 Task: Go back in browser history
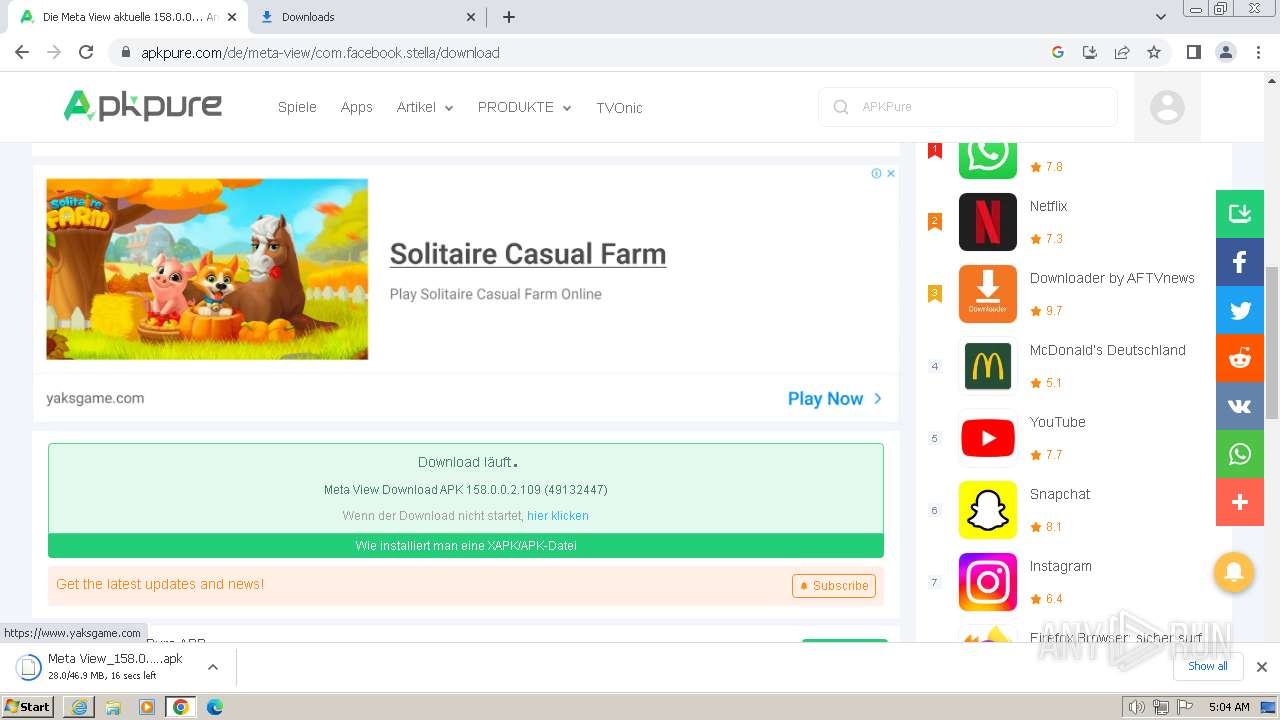[22, 52]
